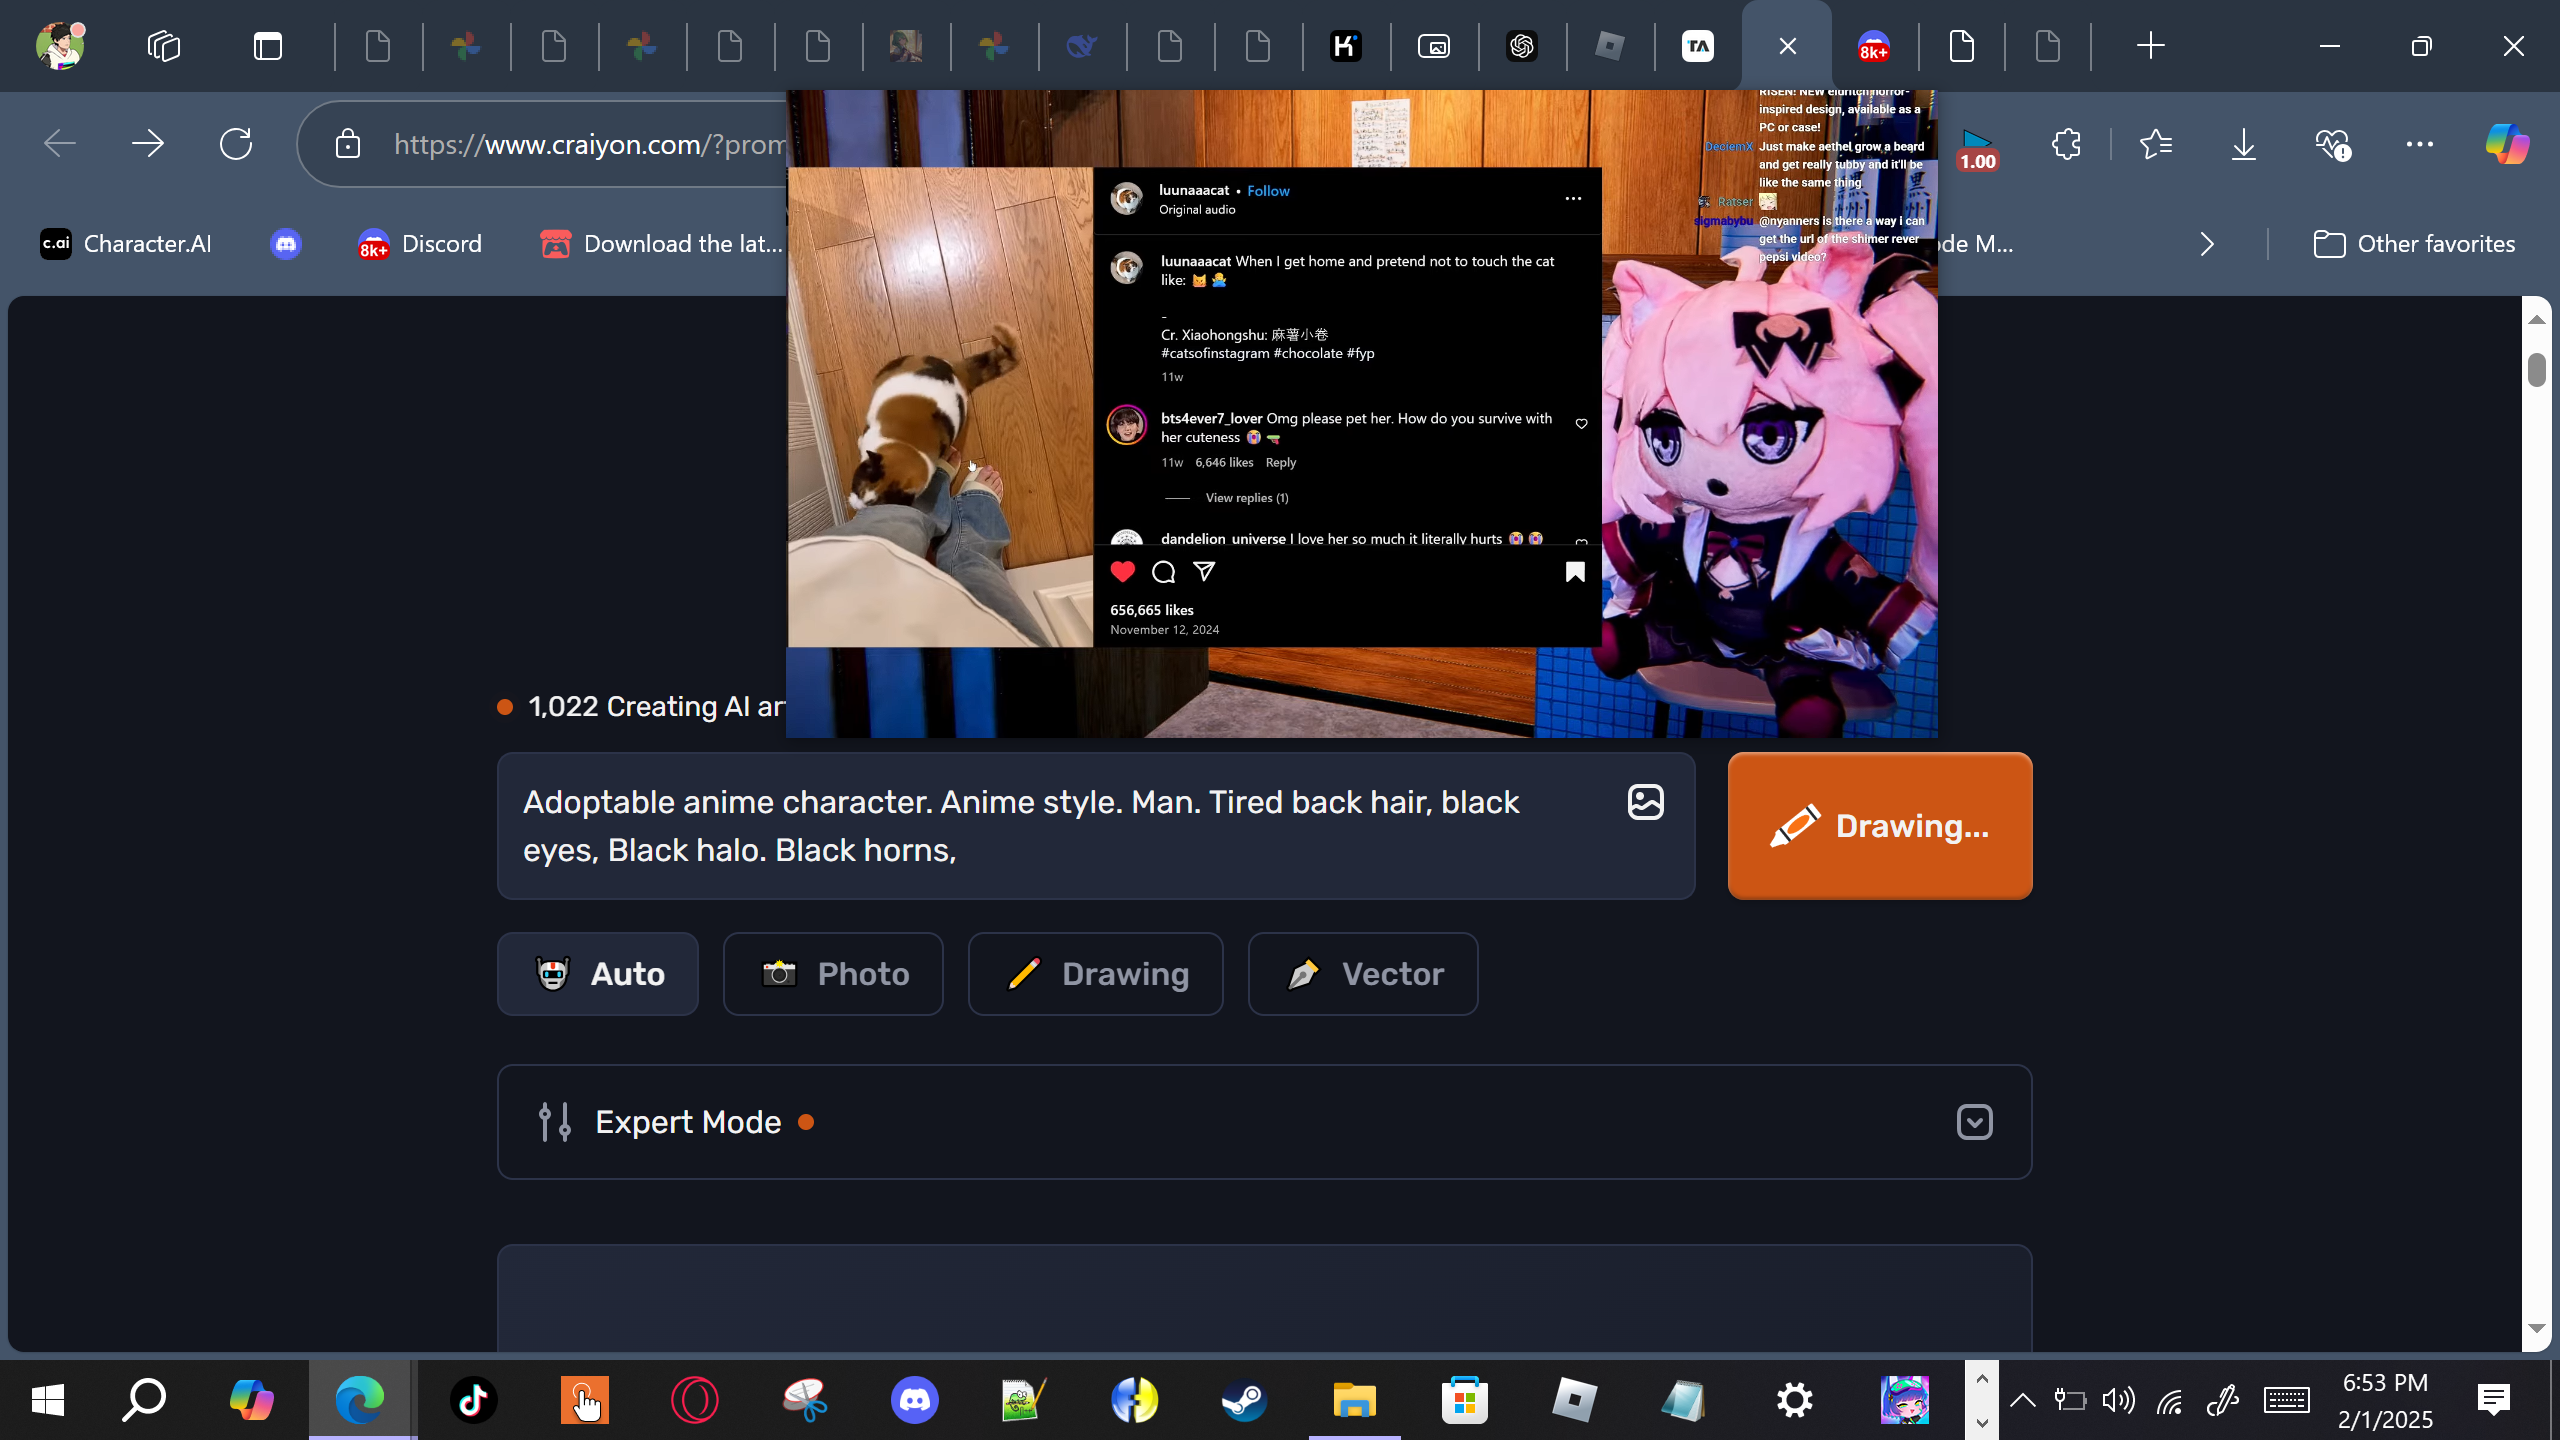Click the orange Drawing... button

pyautogui.click(x=1880, y=826)
